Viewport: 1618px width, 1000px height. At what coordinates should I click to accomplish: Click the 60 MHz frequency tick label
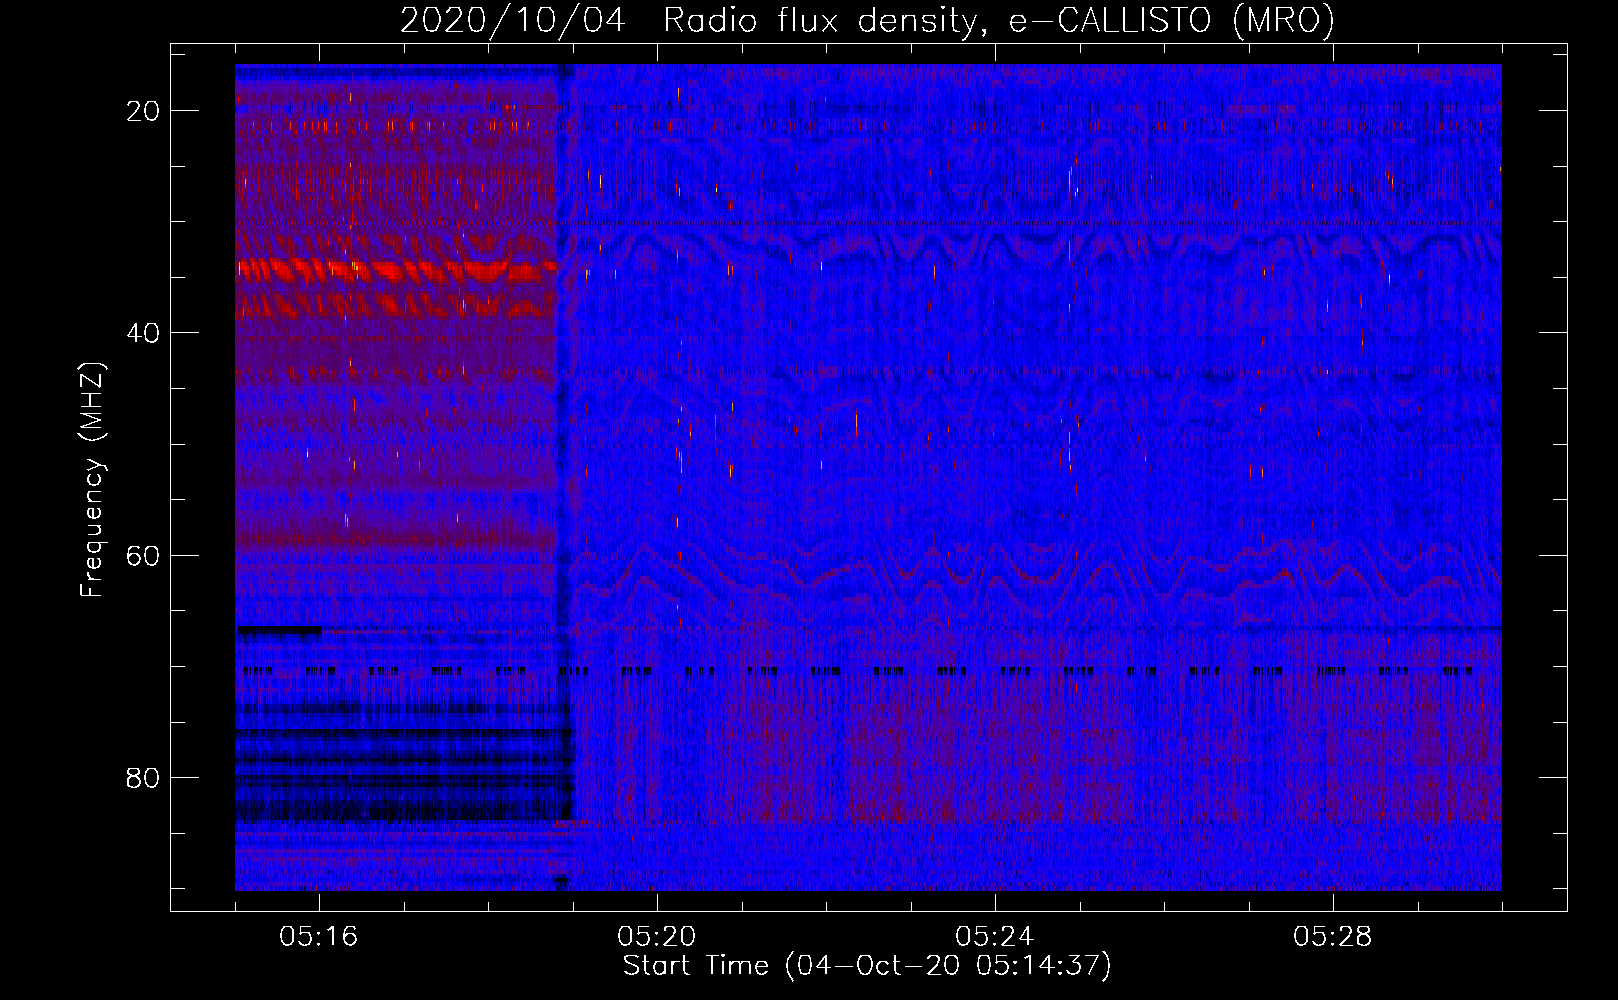click(143, 555)
